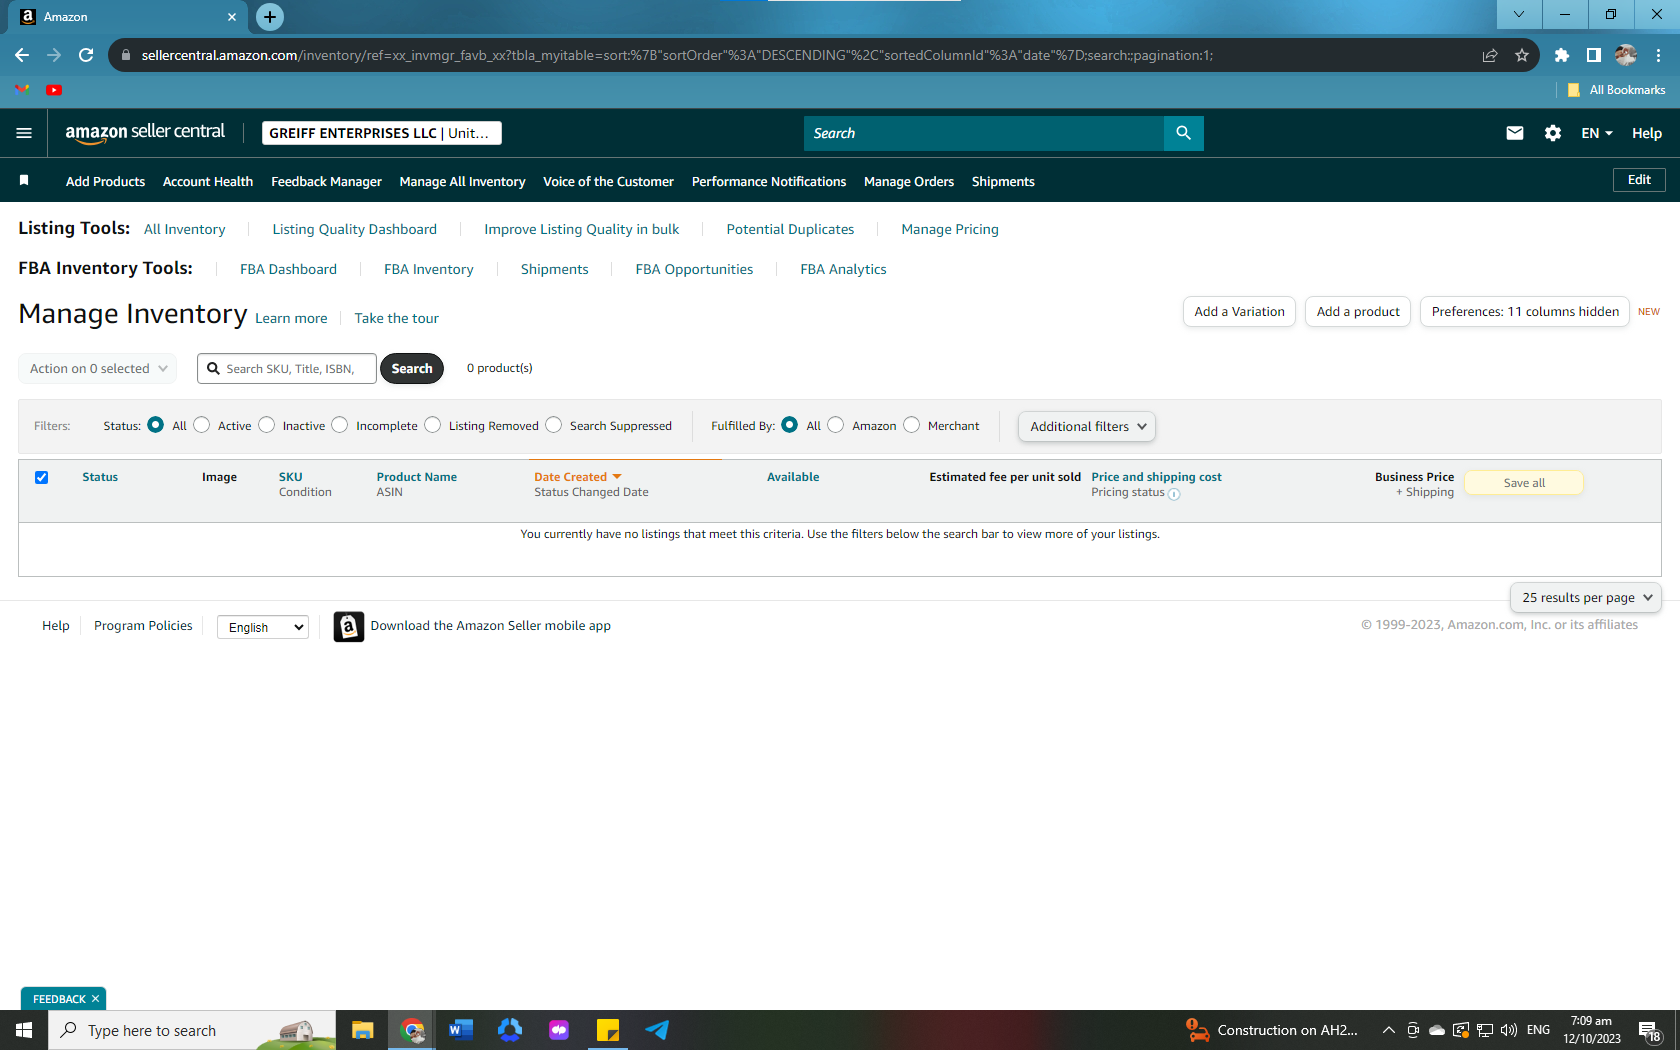Open the EN language dropdown in header
Image resolution: width=1680 pixels, height=1050 pixels.
pyautogui.click(x=1596, y=133)
